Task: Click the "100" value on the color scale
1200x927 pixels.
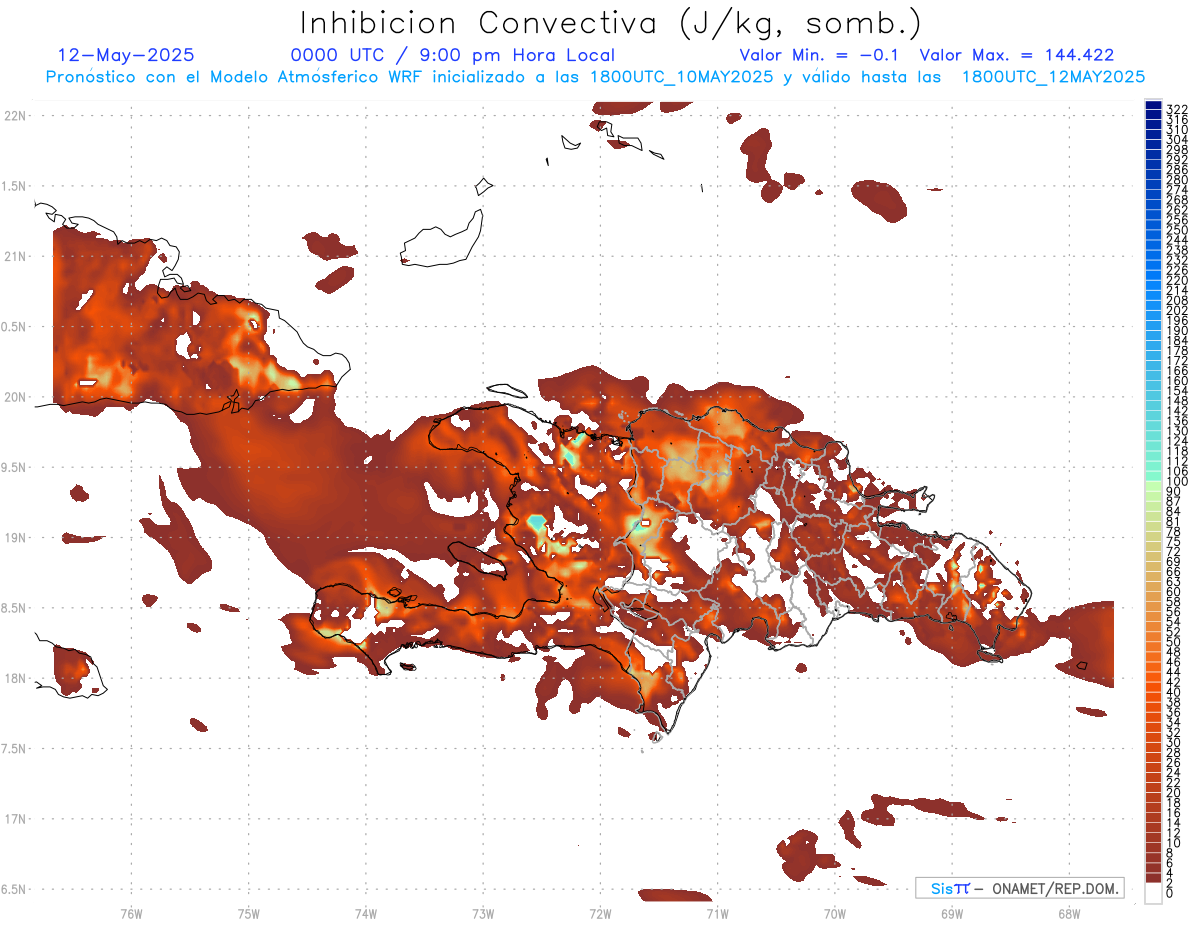Action: click(1177, 482)
